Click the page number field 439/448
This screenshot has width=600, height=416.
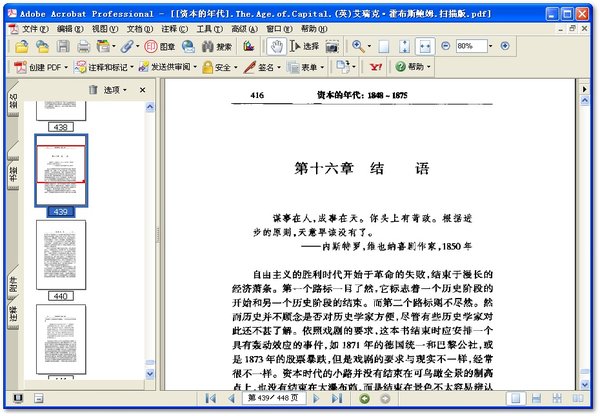(273, 398)
